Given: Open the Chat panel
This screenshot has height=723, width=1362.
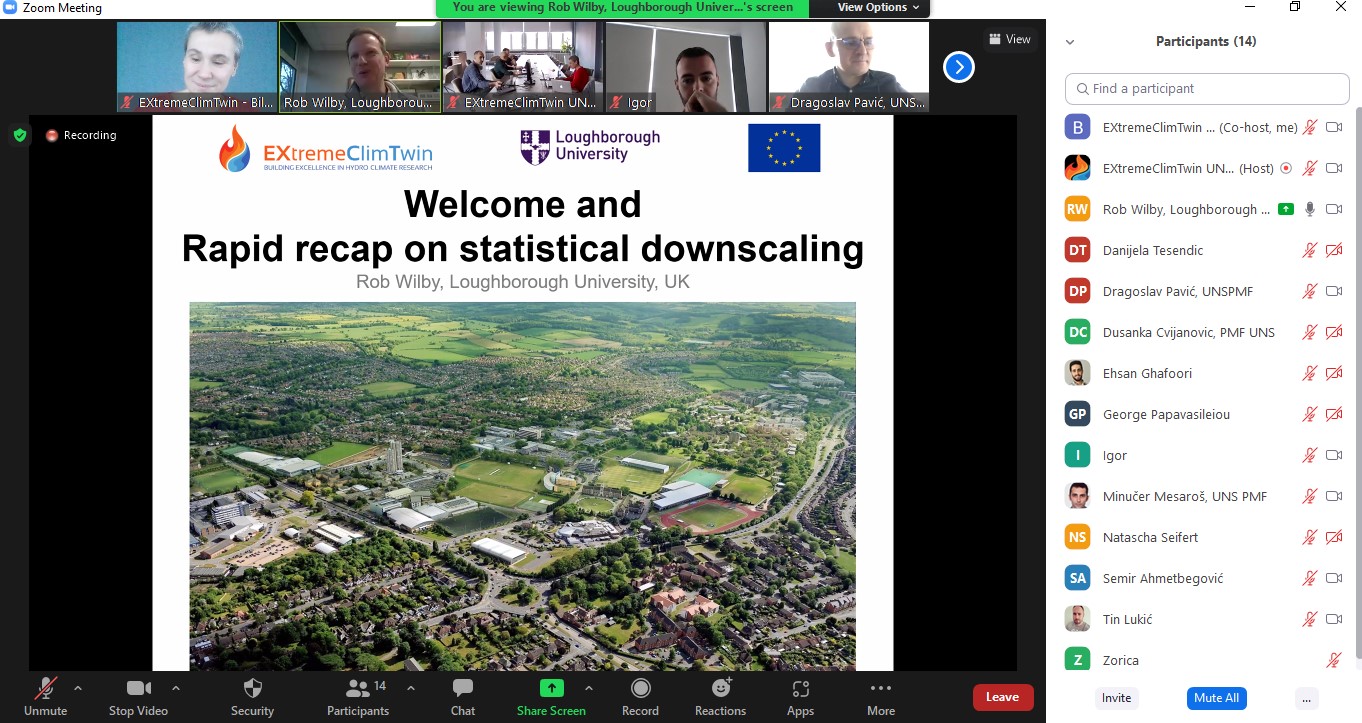Looking at the screenshot, I should tap(462, 689).
